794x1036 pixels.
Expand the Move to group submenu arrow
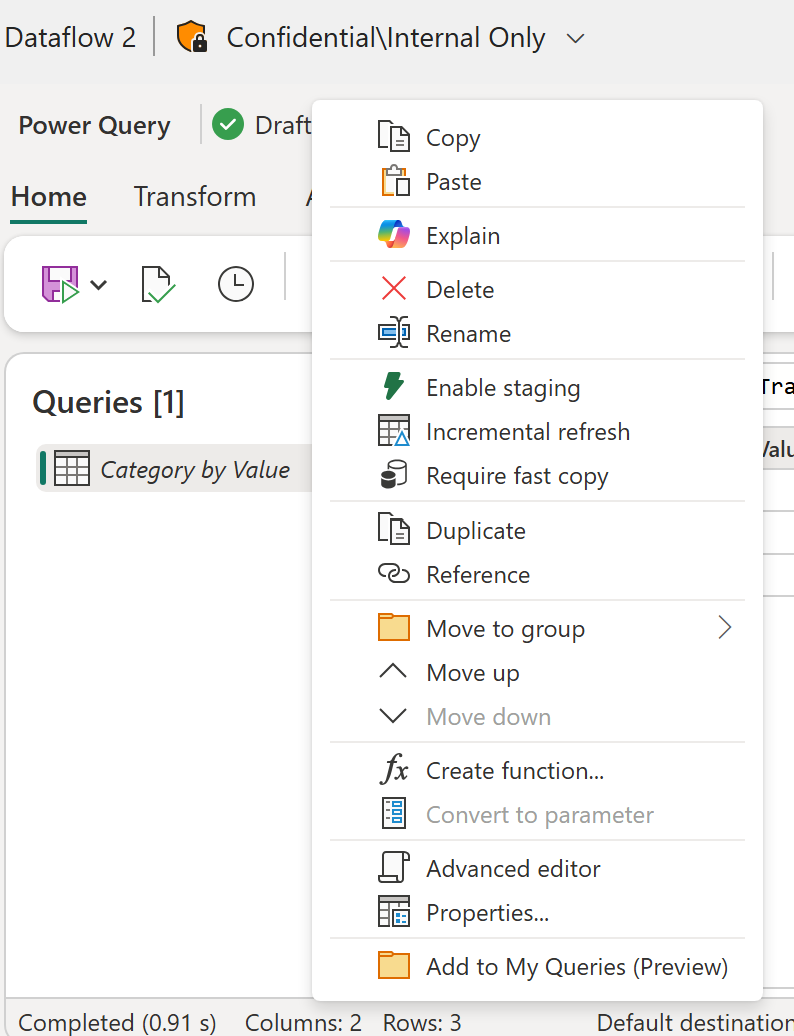[725, 628]
